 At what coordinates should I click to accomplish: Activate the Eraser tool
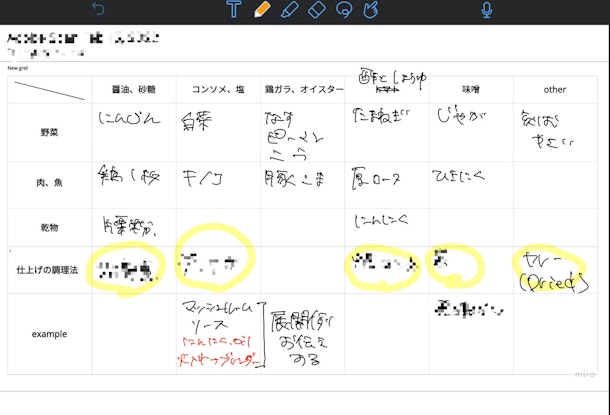317,10
